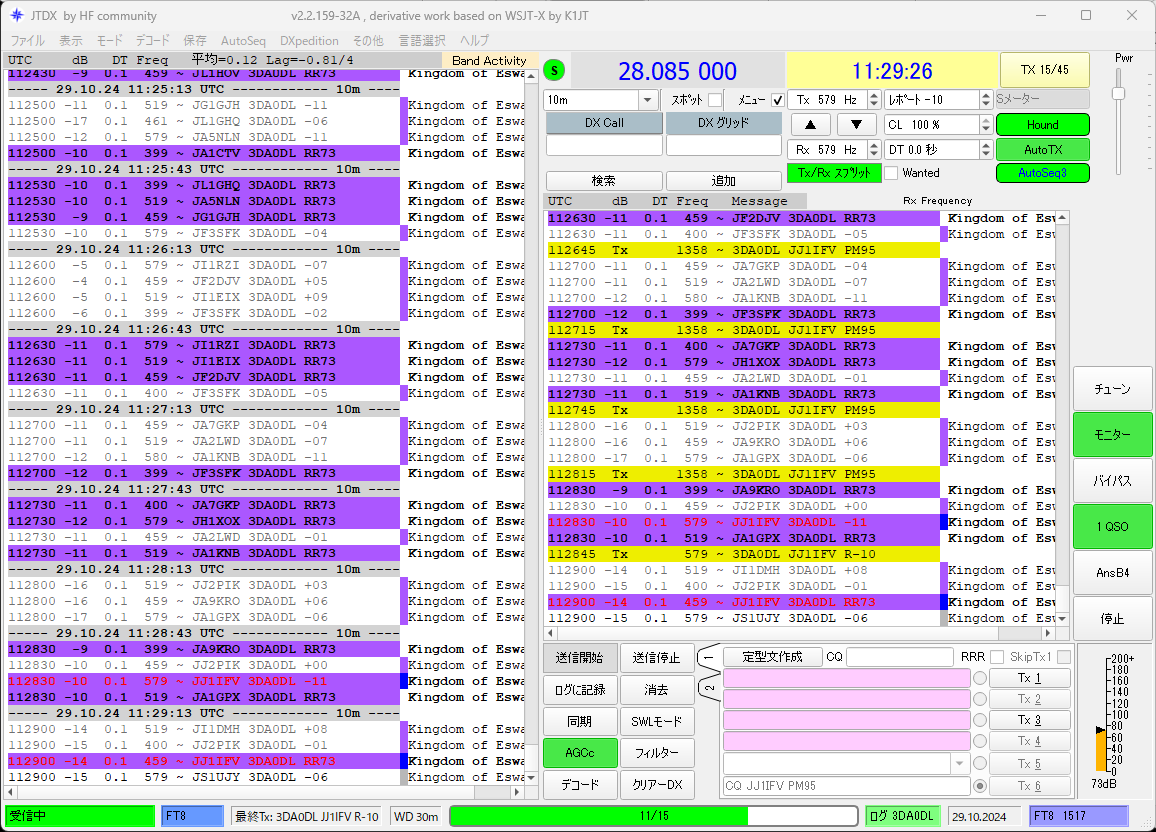The width and height of the screenshot is (1156, 832).
Task: Adjust the Pwr slider handle
Action: pos(1118,94)
